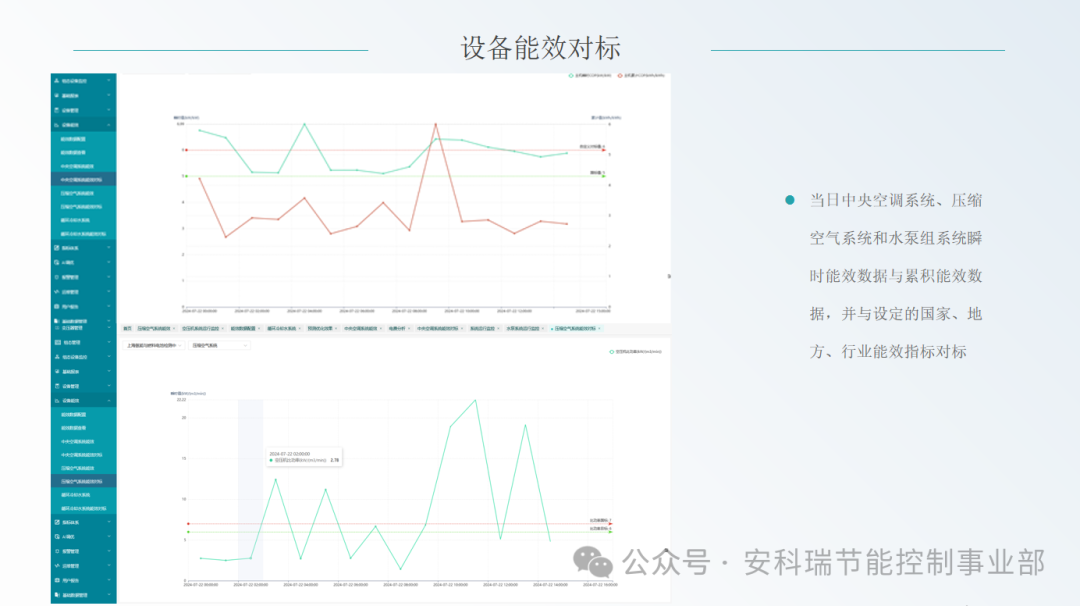Collapse 设备能效 chevron in the upper screenshot's sidebar
The width and height of the screenshot is (1080, 606).
(109, 125)
